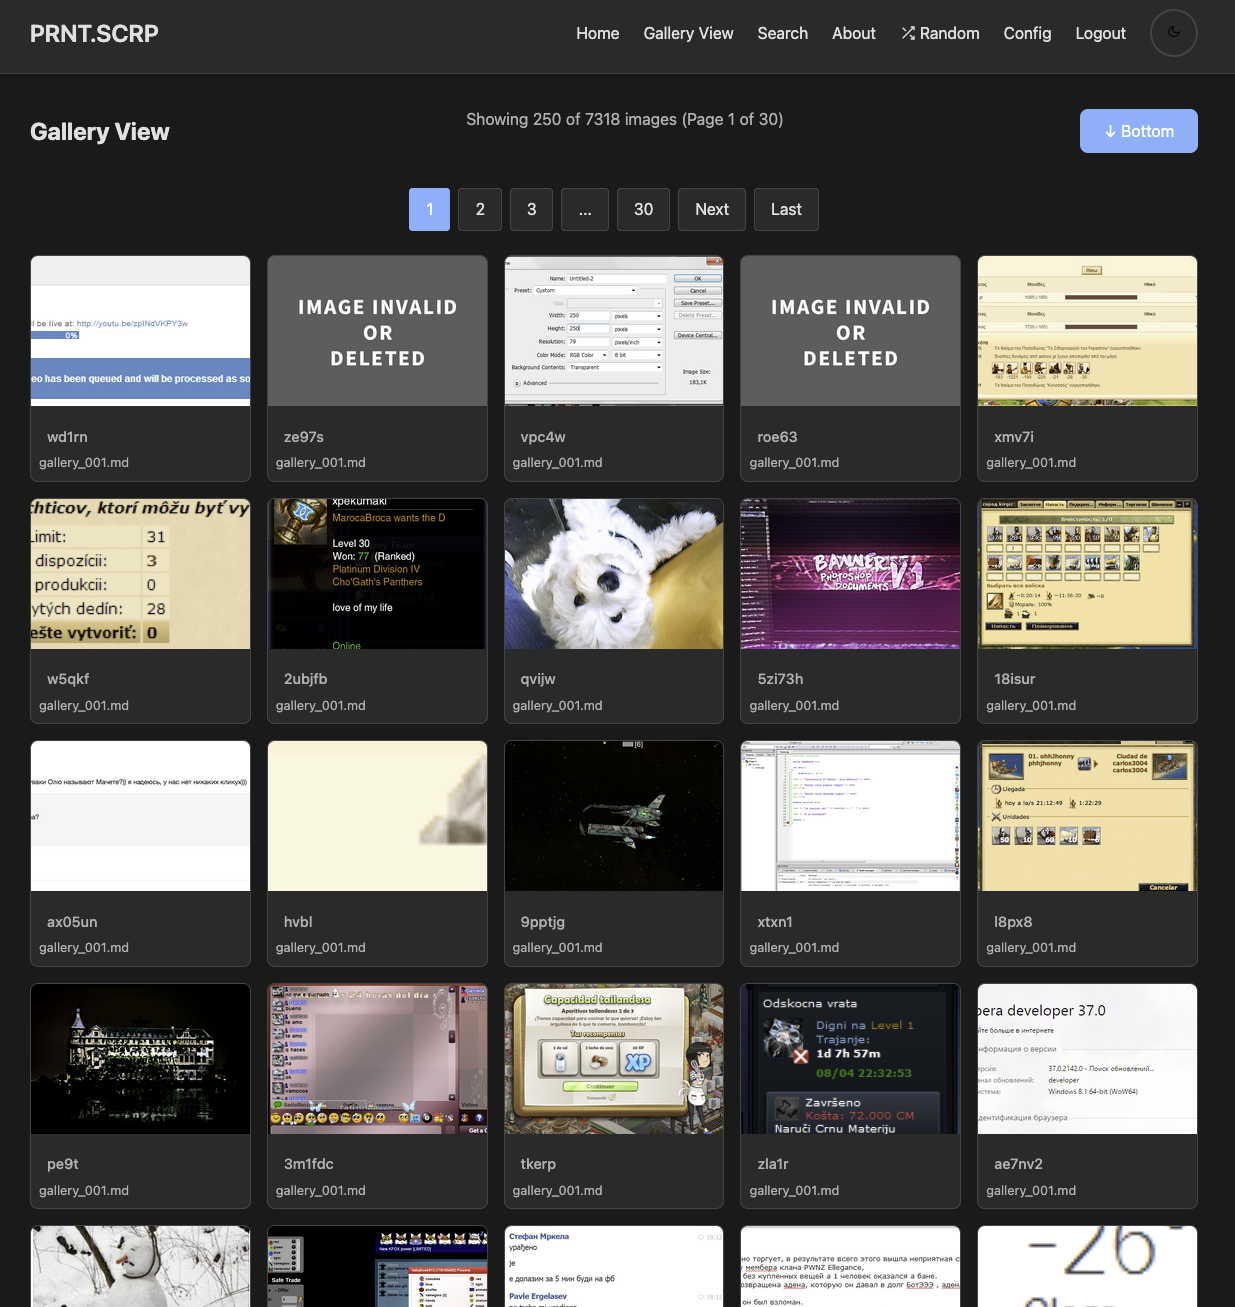This screenshot has height=1307, width=1235.
Task: Open thumbnail for image zla1r
Action: (x=850, y=1059)
